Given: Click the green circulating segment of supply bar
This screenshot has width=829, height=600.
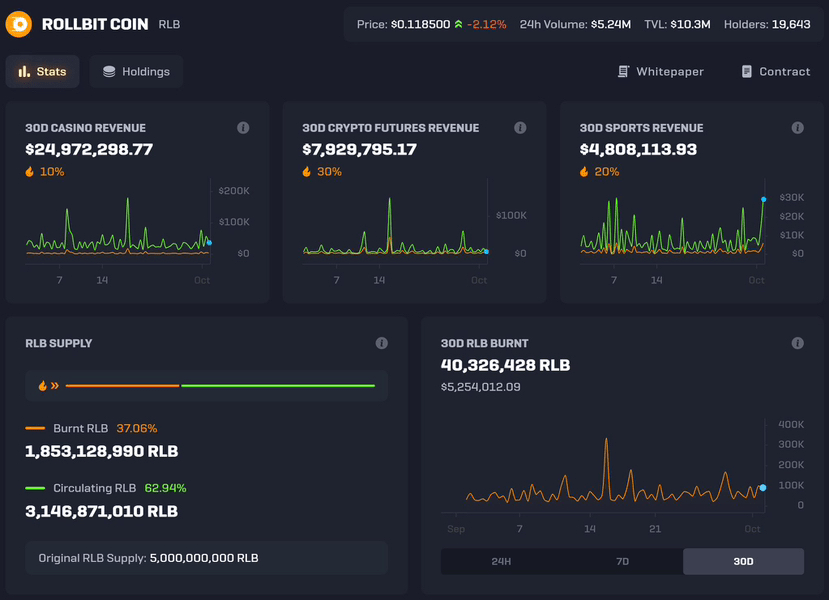Looking at the screenshot, I should (278, 385).
